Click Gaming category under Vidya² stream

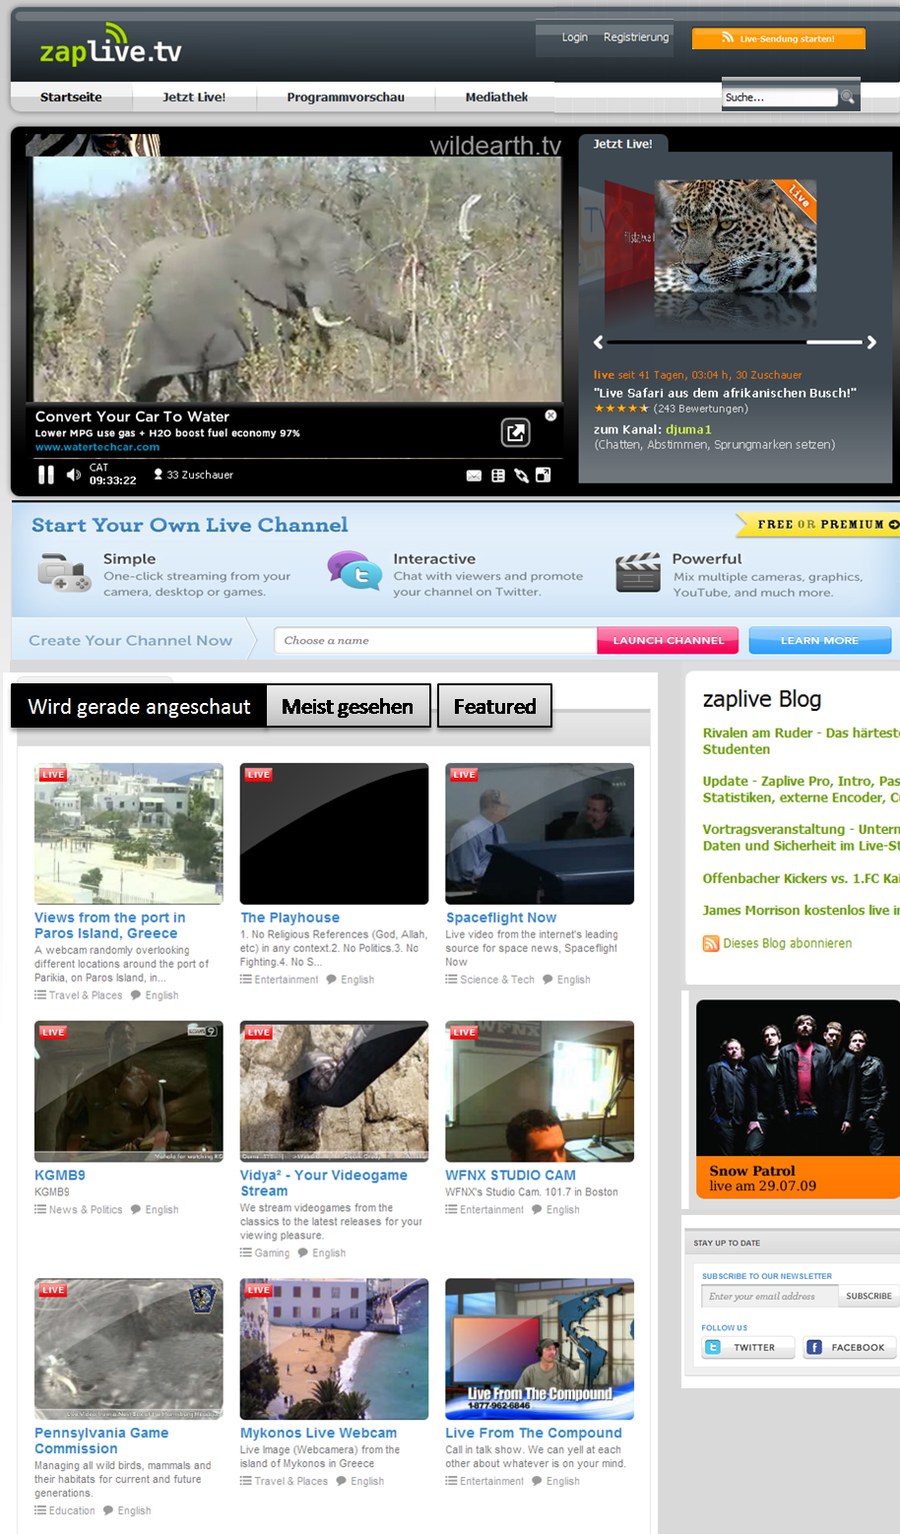coord(272,1253)
